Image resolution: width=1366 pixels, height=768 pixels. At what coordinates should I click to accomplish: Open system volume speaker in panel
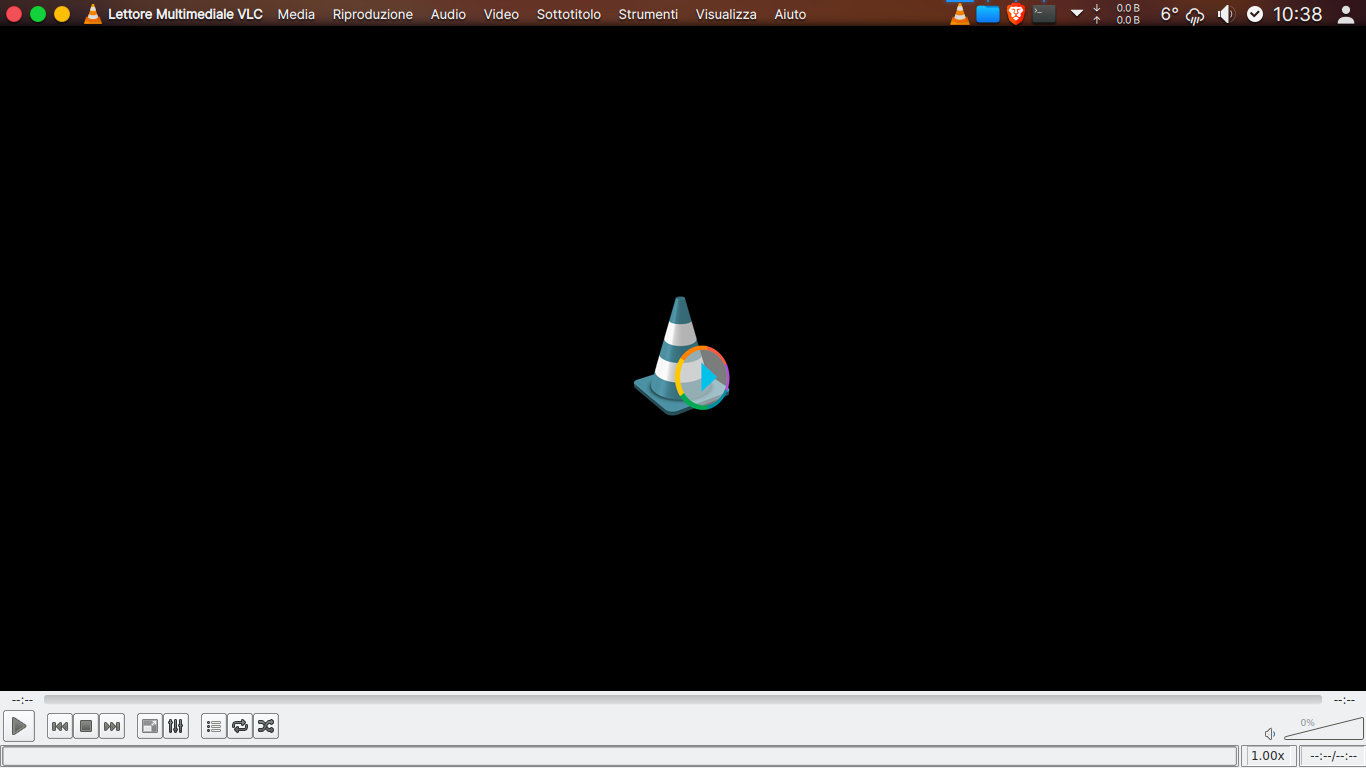(x=1226, y=14)
